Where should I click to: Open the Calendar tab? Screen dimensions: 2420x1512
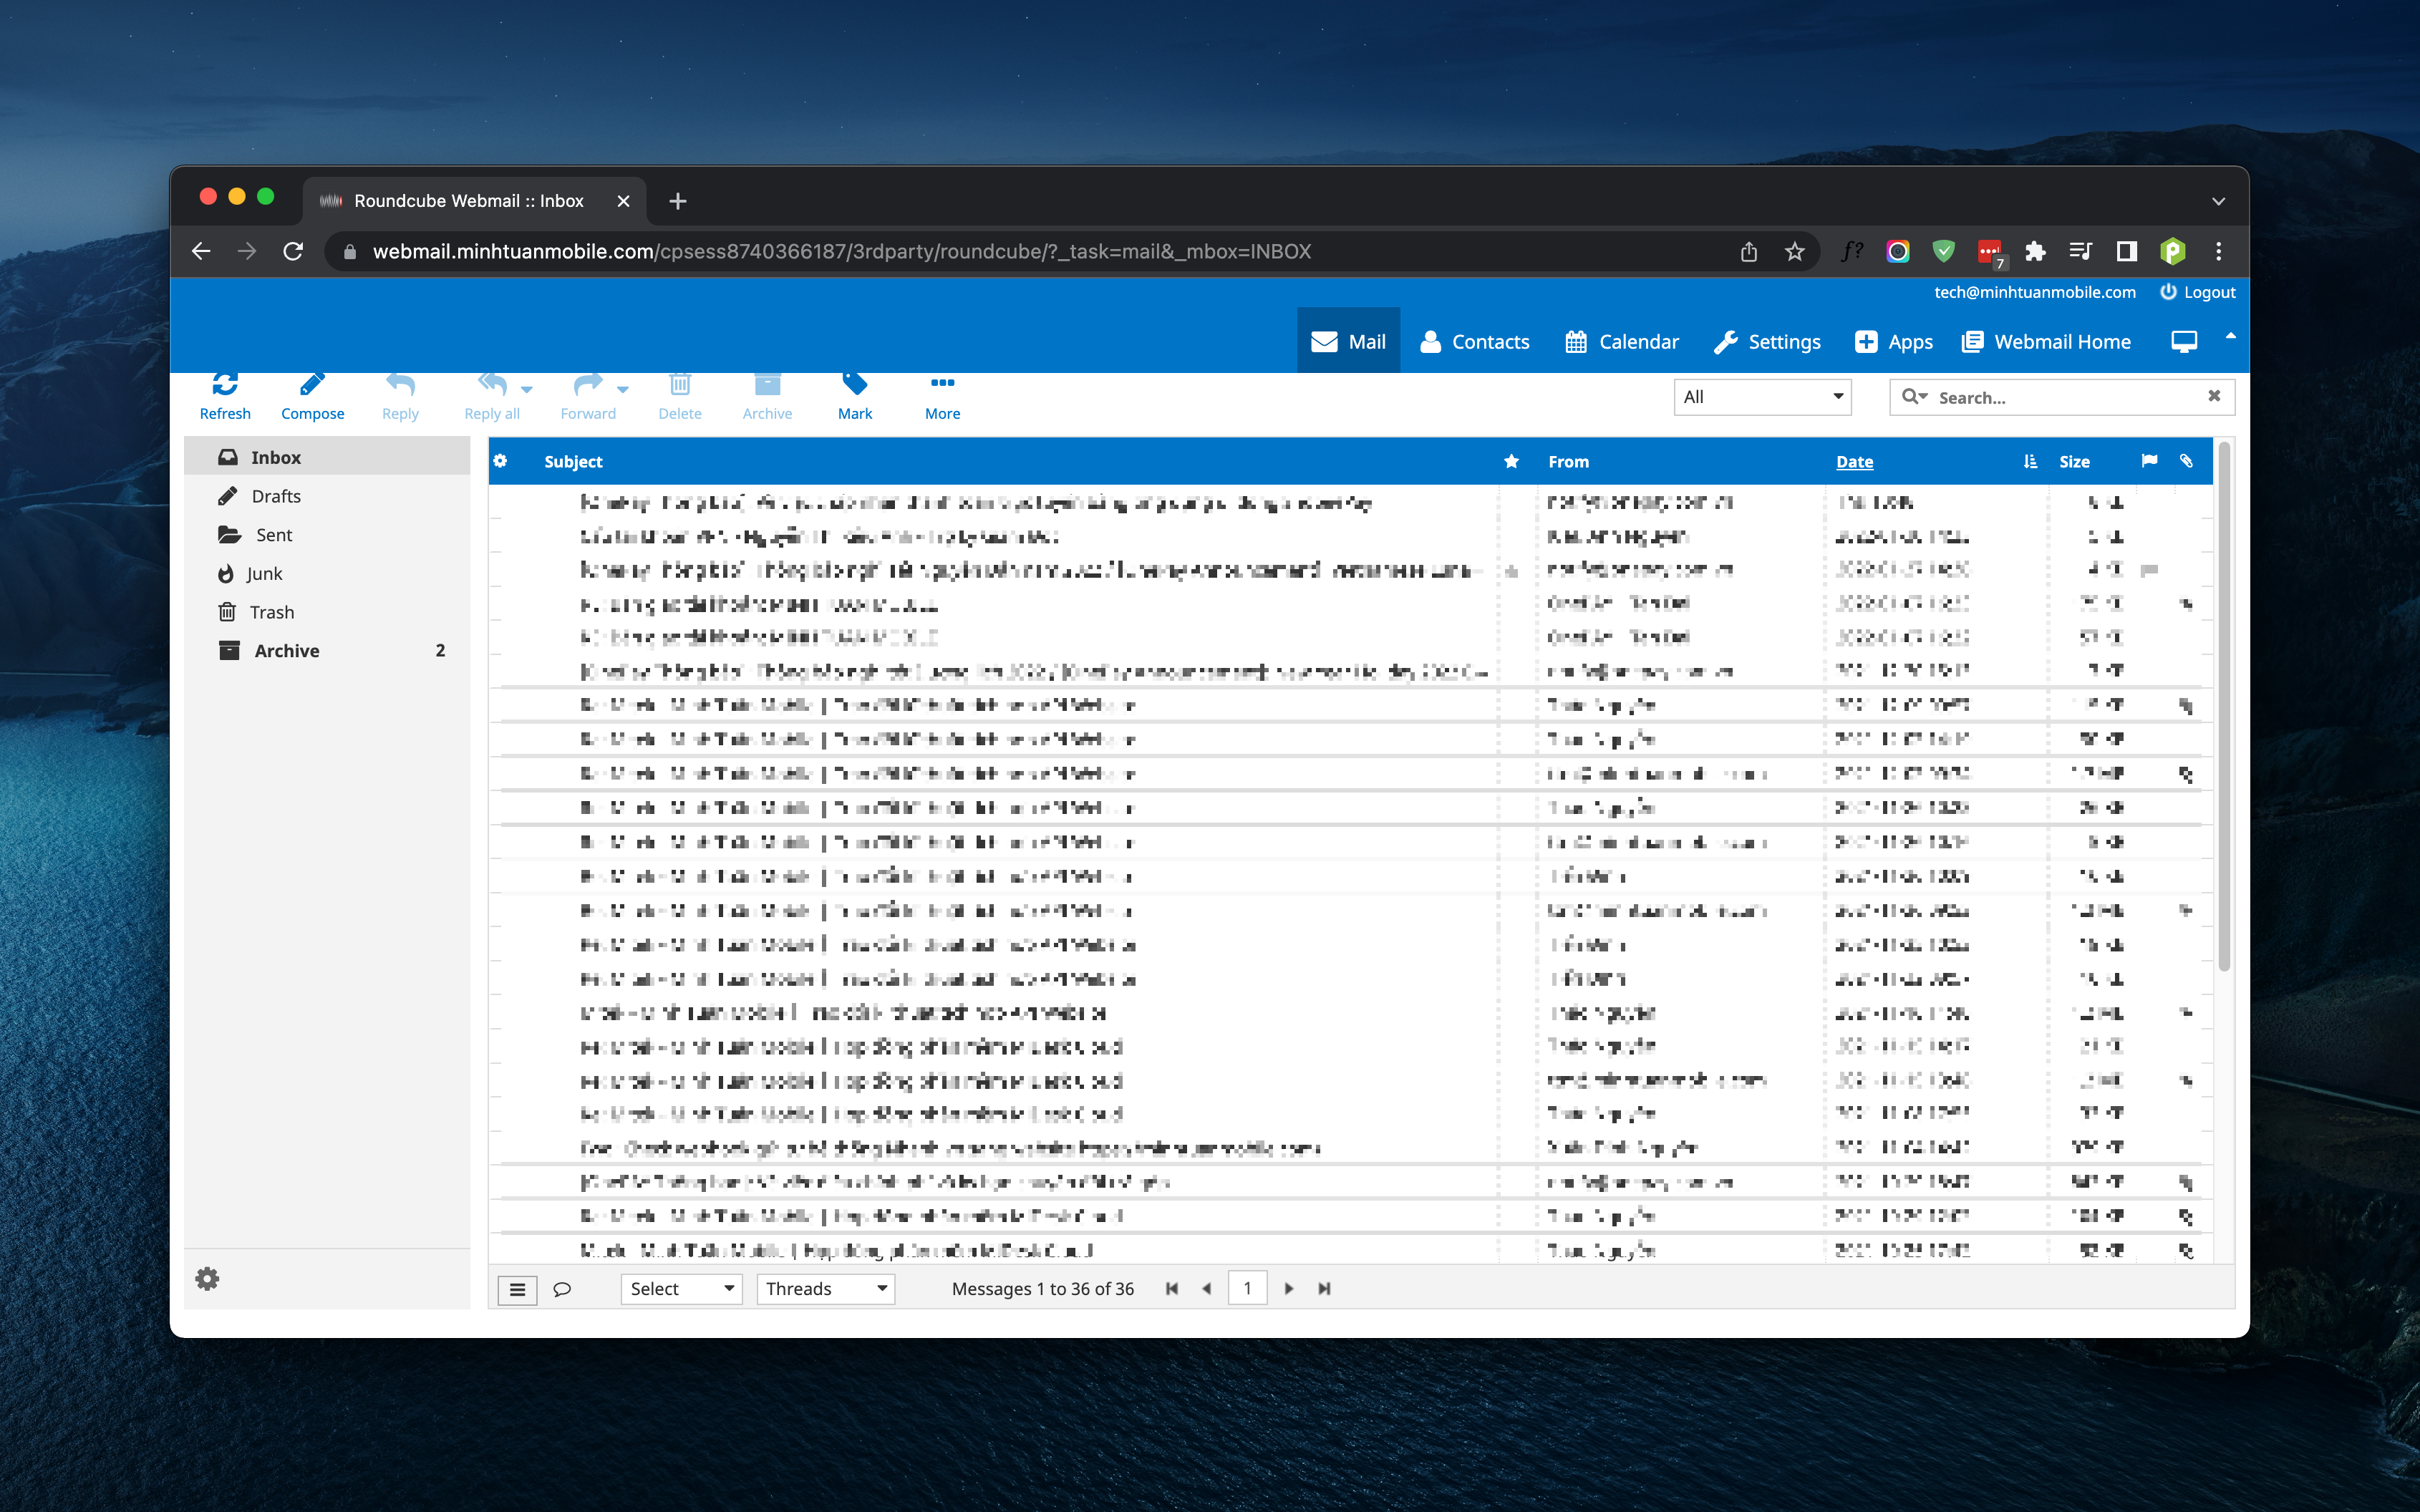point(1622,342)
